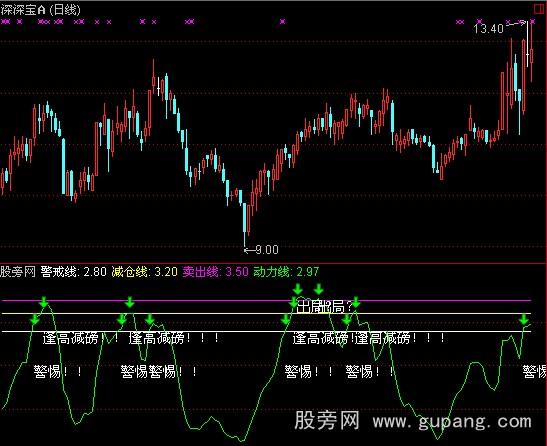The width and height of the screenshot is (547, 446).
Task: Click the 股旁网 indicator name label
Action: coord(18,271)
